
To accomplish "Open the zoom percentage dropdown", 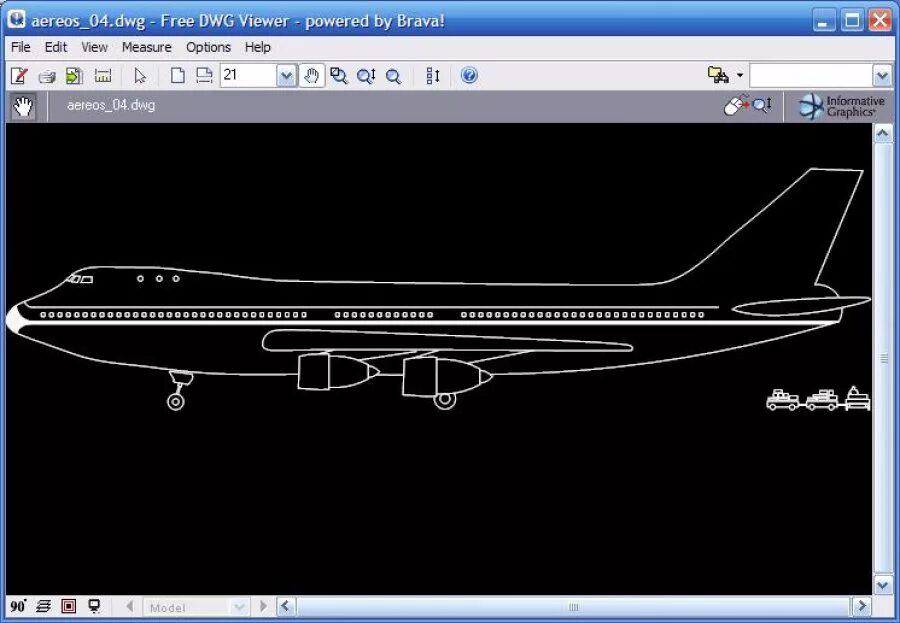I will click(x=286, y=75).
